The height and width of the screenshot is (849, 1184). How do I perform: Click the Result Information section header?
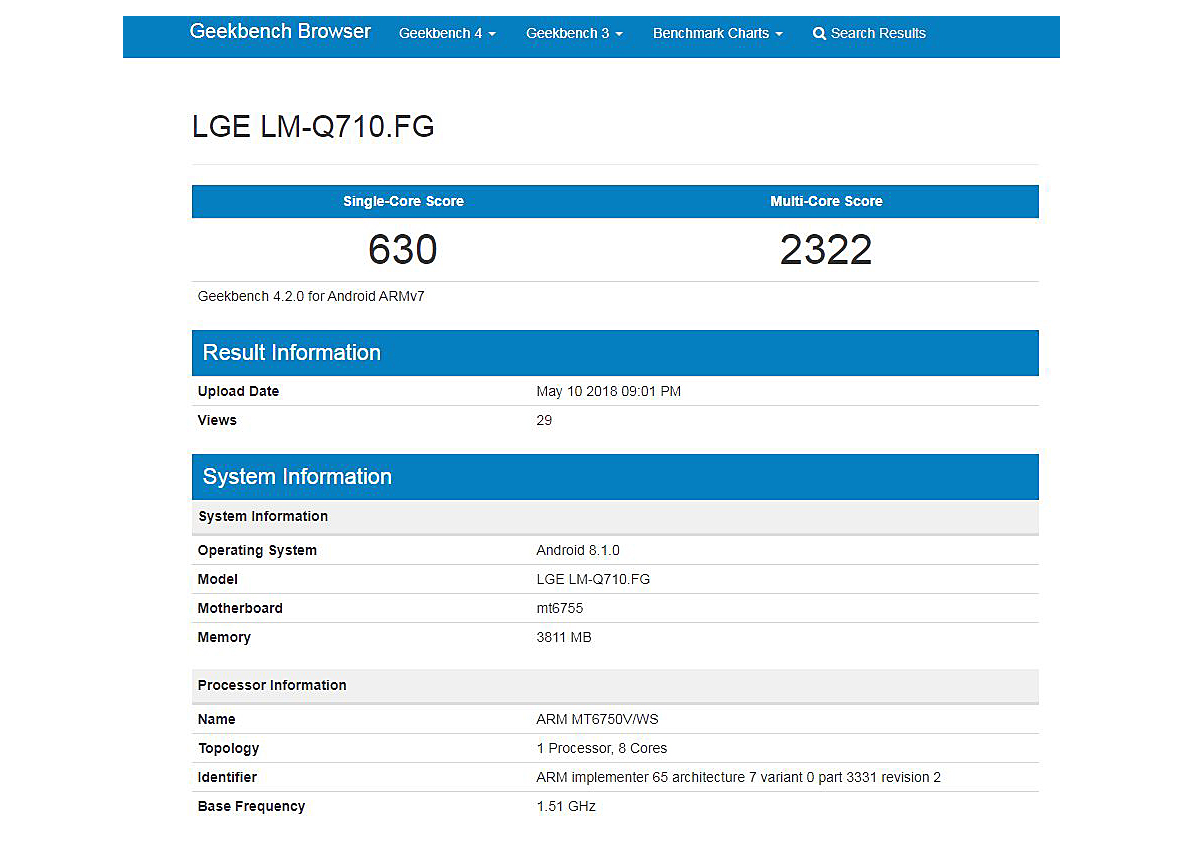pyautogui.click(x=615, y=353)
